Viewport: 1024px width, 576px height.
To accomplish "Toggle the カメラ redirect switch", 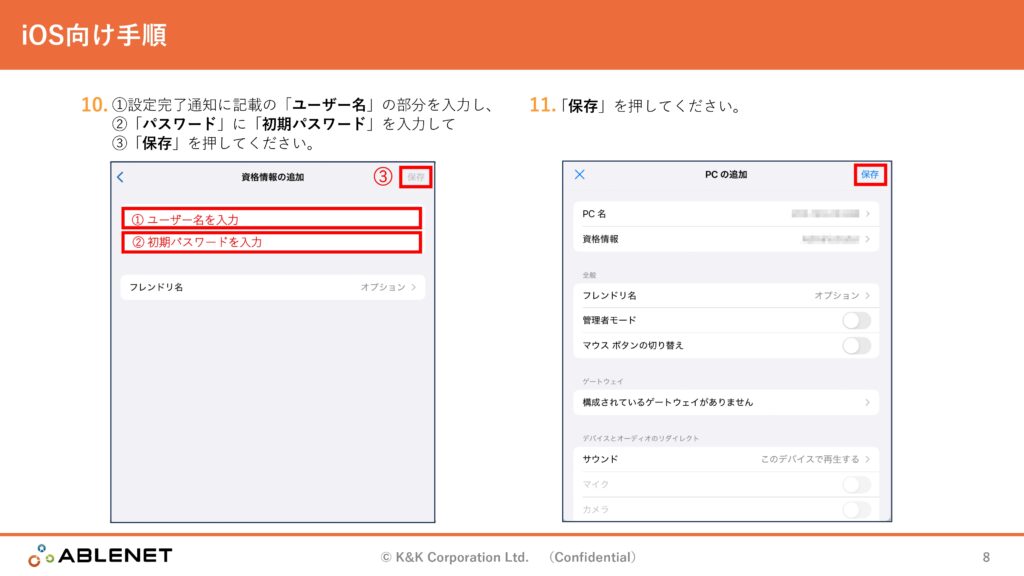I will point(856,509).
